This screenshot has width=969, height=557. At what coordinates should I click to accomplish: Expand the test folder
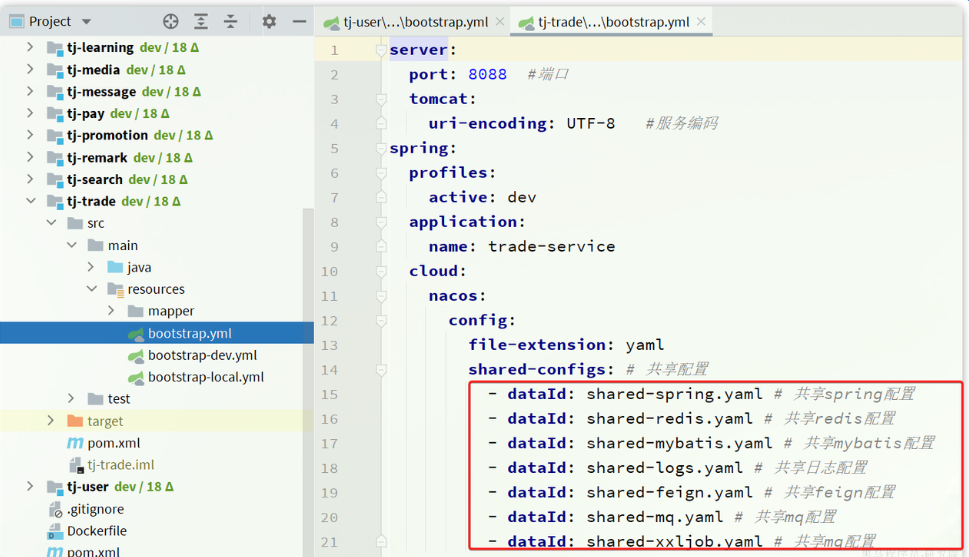click(x=71, y=398)
